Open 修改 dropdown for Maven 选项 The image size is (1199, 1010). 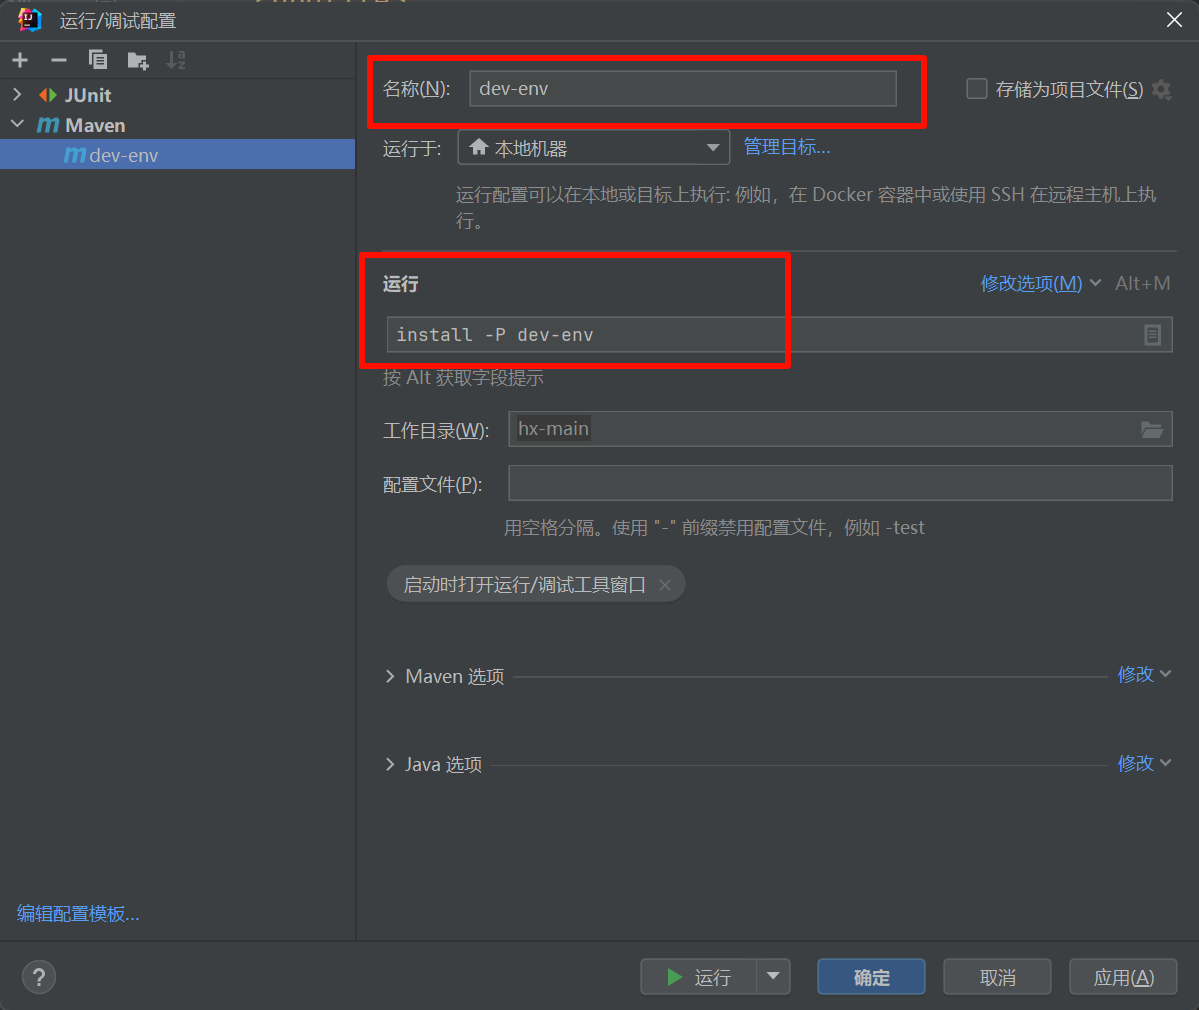point(1144,674)
